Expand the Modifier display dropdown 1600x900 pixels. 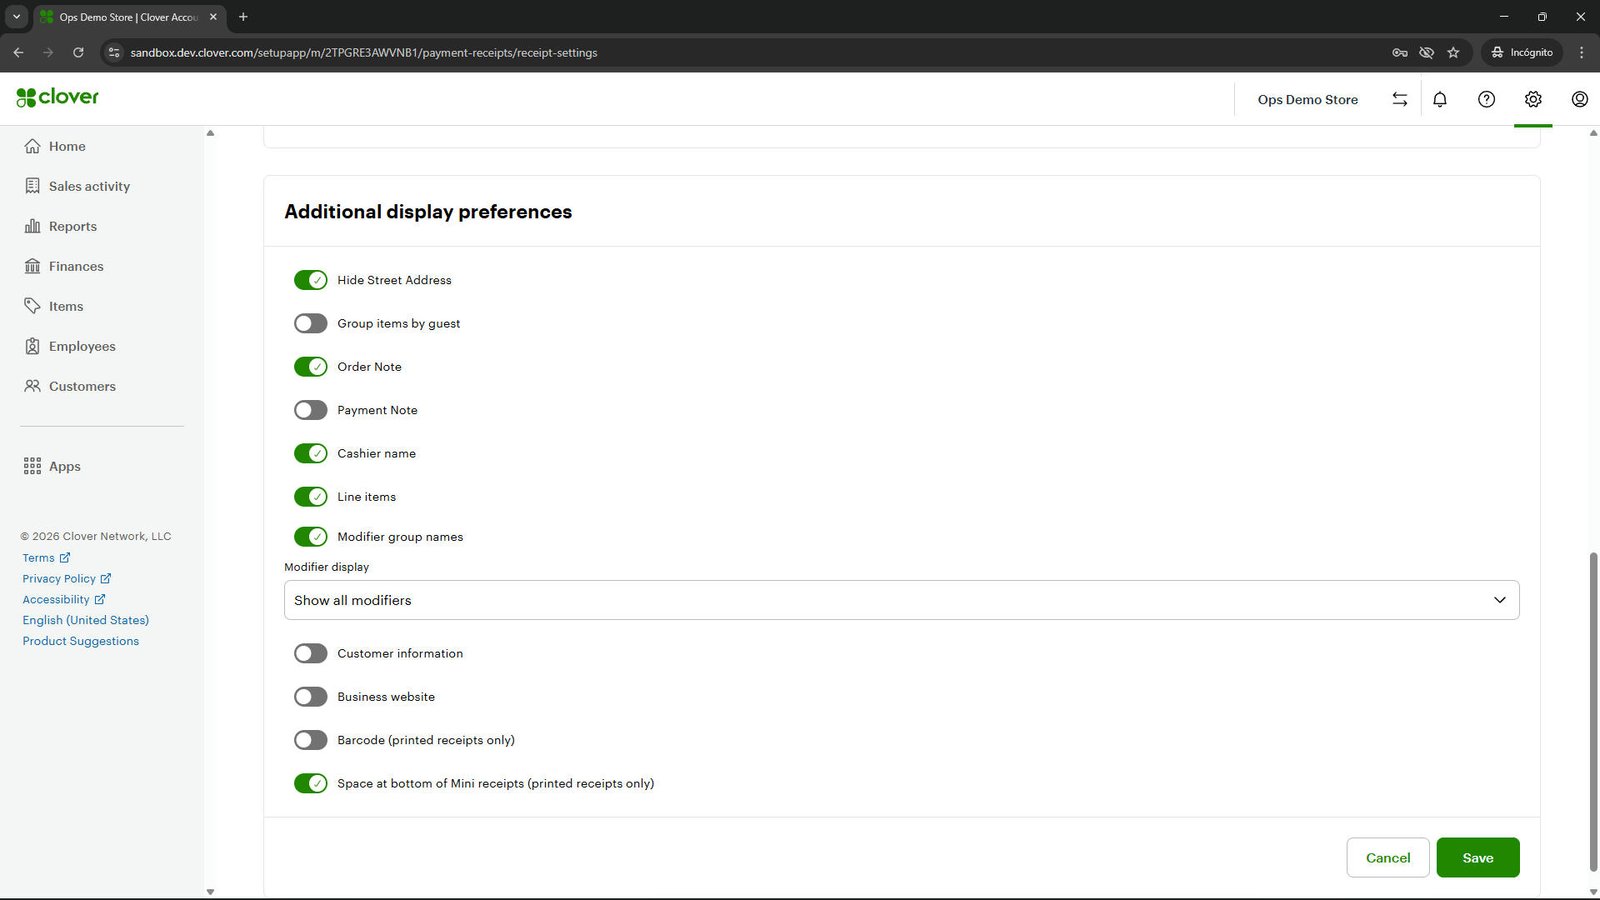pyautogui.click(x=902, y=600)
